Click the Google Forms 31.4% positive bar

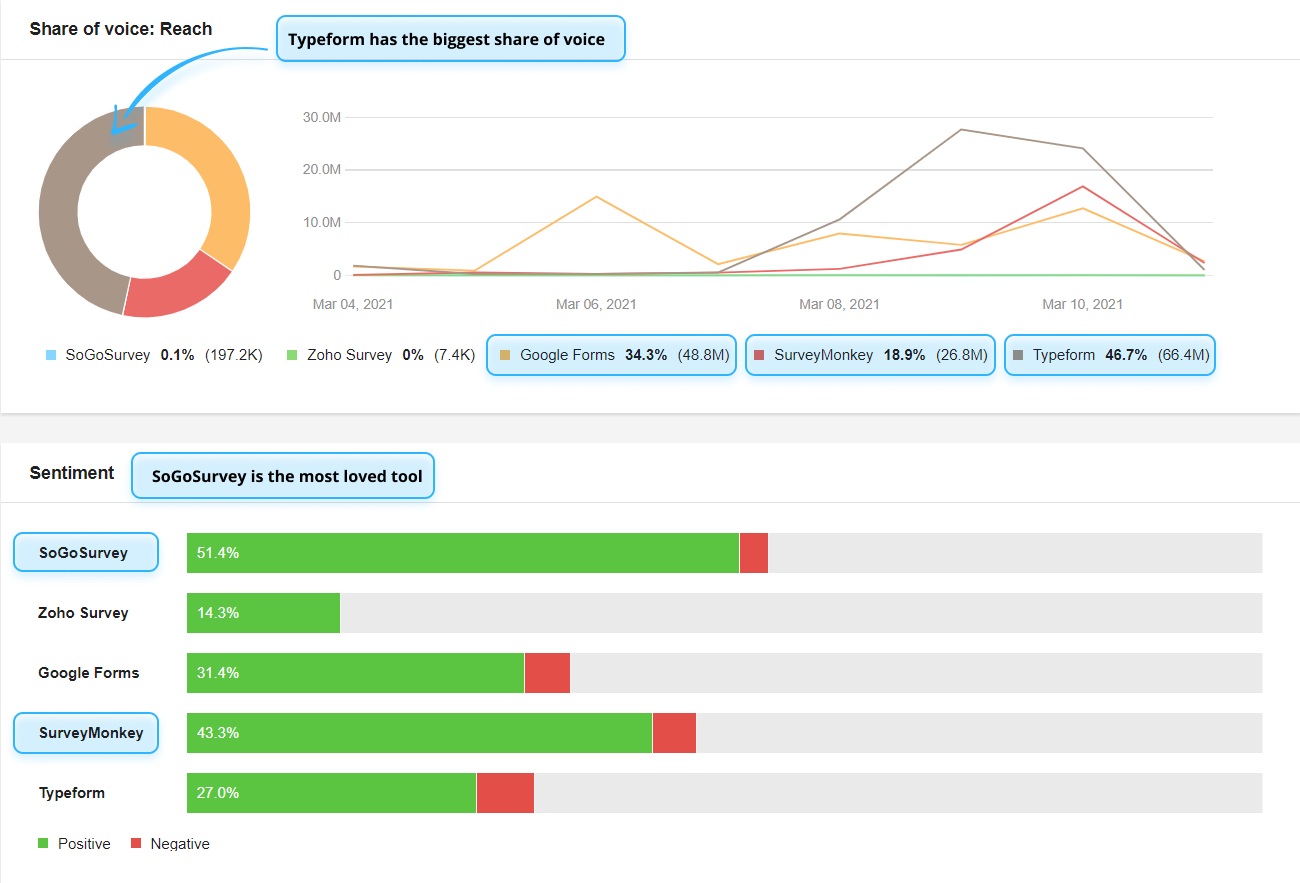click(355, 673)
